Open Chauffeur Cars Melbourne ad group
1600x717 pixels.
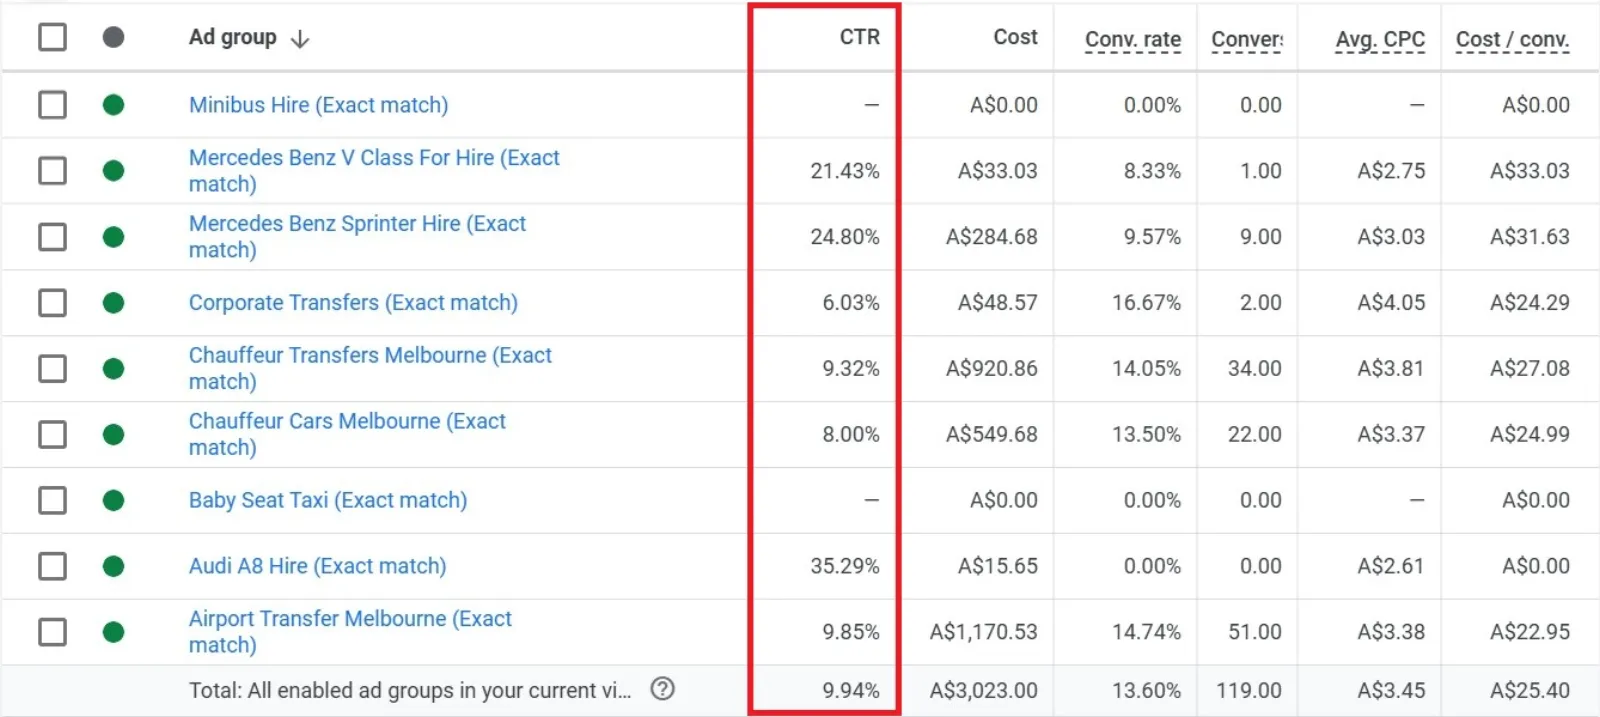coord(347,435)
